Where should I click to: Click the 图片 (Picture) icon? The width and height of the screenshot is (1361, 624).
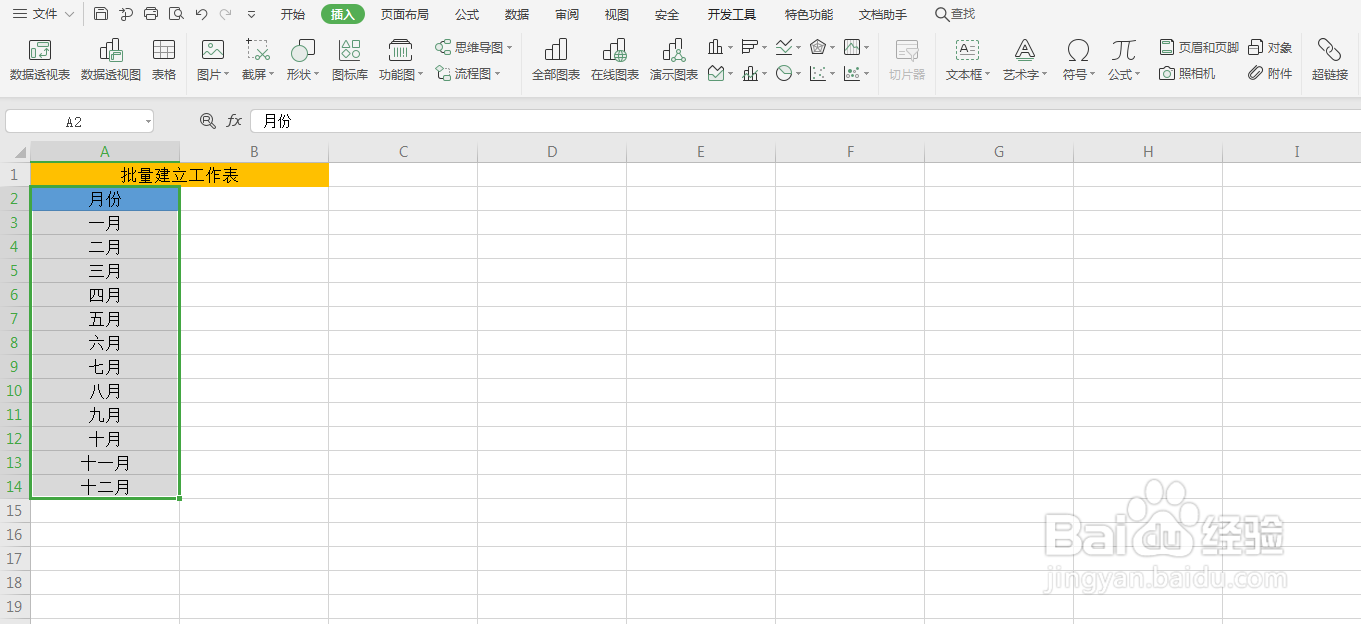tap(212, 50)
